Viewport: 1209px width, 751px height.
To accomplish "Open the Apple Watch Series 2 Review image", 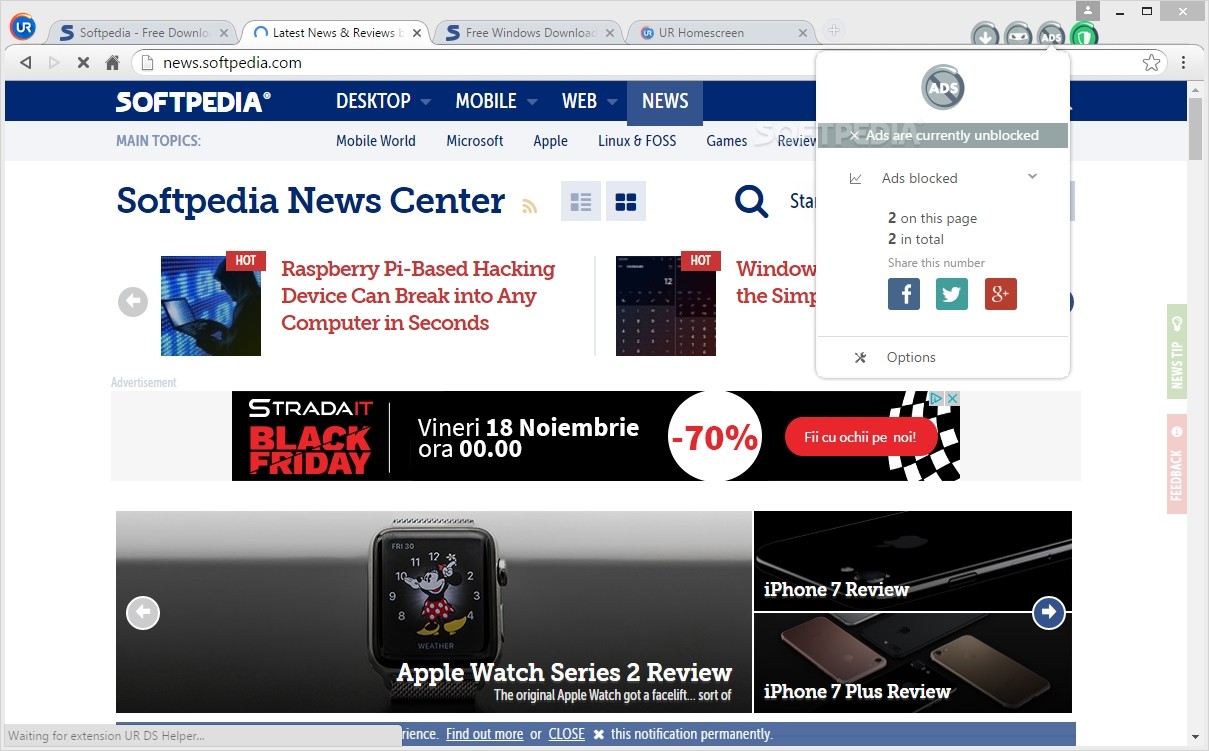I will point(434,612).
